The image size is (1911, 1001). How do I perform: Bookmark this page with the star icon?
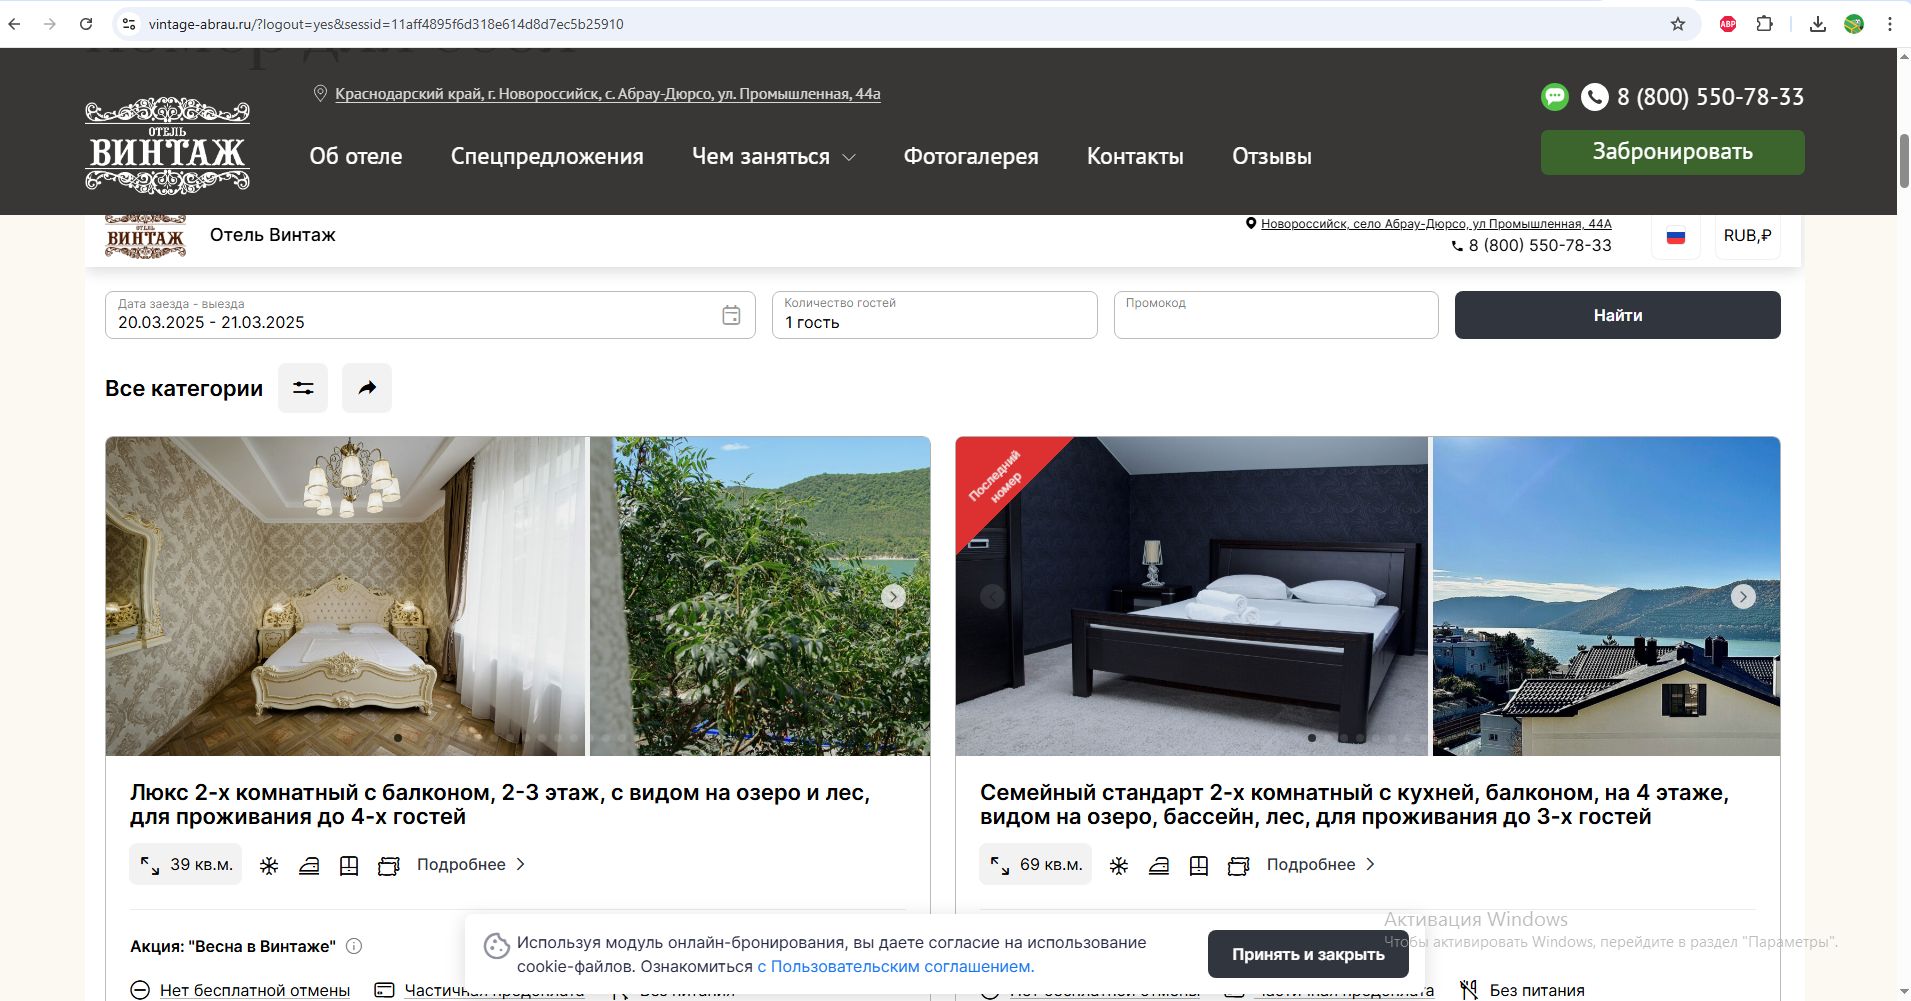1678,24
